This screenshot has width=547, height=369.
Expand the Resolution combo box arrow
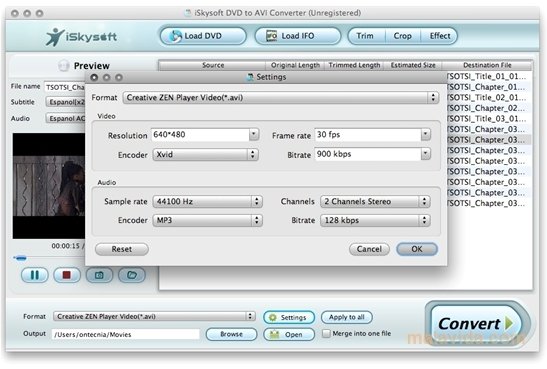(254, 135)
